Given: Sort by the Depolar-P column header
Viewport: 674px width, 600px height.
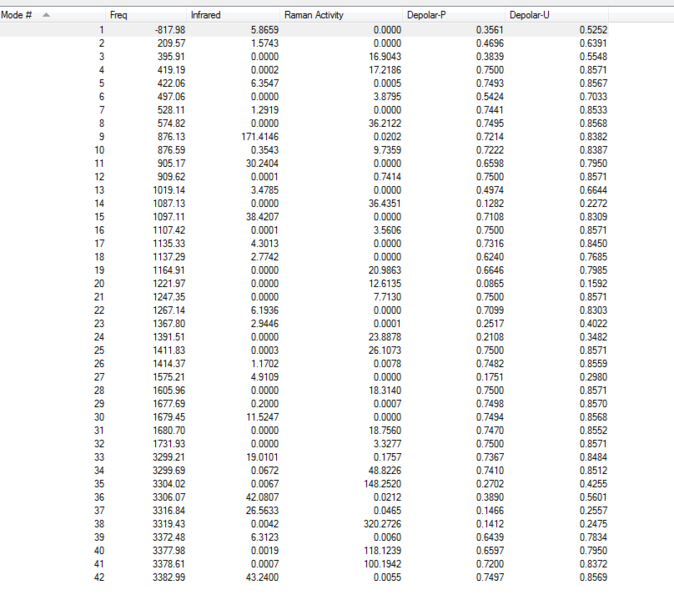Looking at the screenshot, I should click(454, 15).
